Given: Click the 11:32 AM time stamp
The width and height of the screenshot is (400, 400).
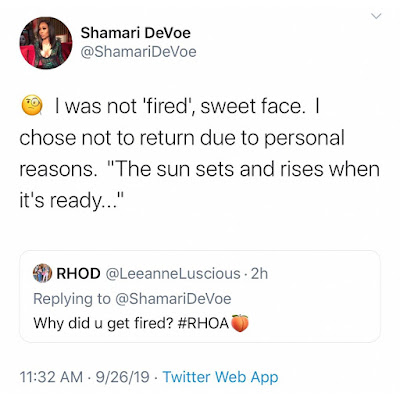Looking at the screenshot, I should coord(51,377).
